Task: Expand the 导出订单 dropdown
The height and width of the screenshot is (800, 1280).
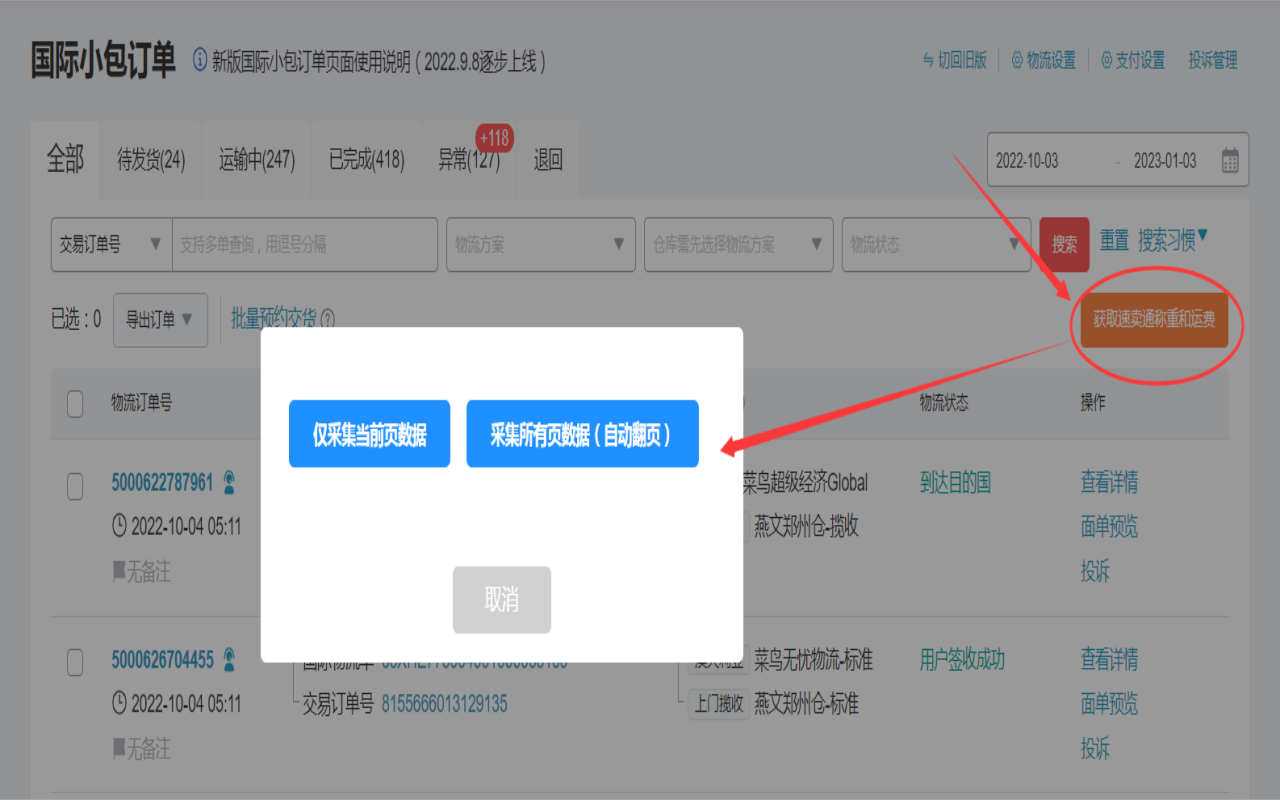Action: click(x=160, y=320)
